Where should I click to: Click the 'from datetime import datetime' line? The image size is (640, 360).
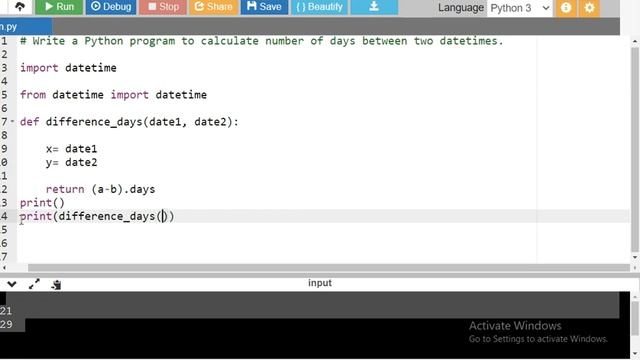[x=113, y=95]
